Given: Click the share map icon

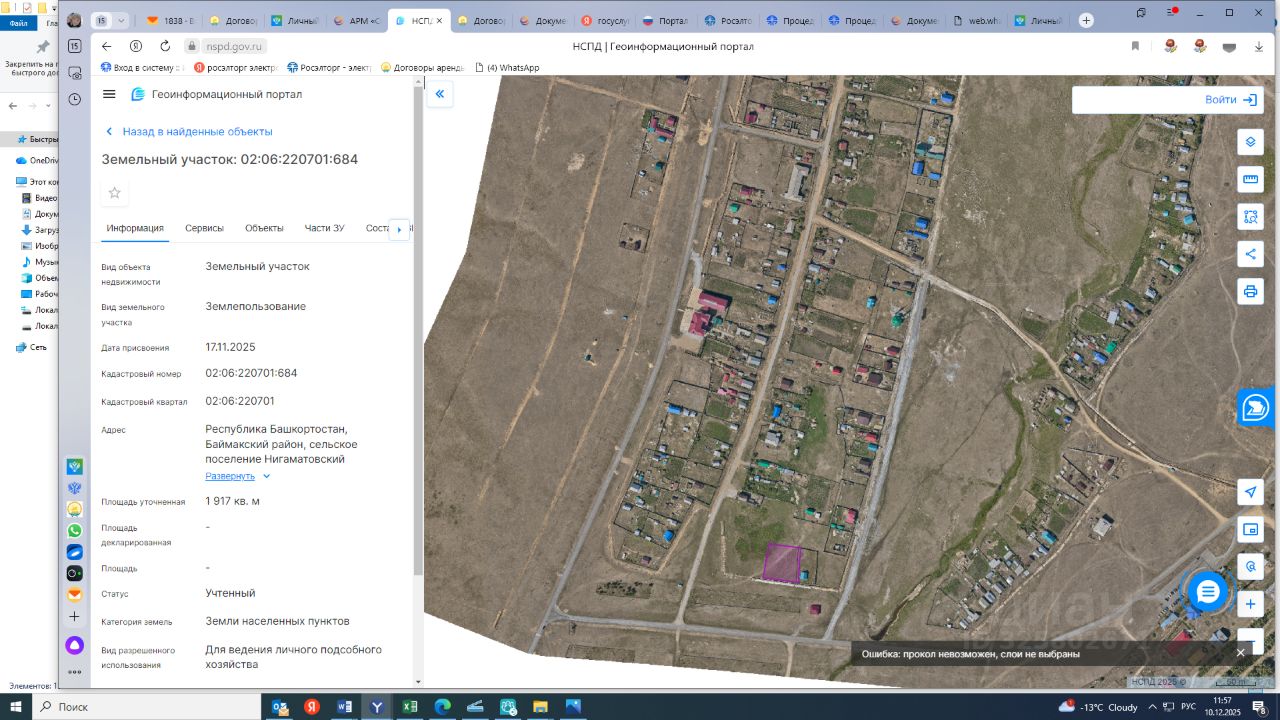Looking at the screenshot, I should (1250, 254).
